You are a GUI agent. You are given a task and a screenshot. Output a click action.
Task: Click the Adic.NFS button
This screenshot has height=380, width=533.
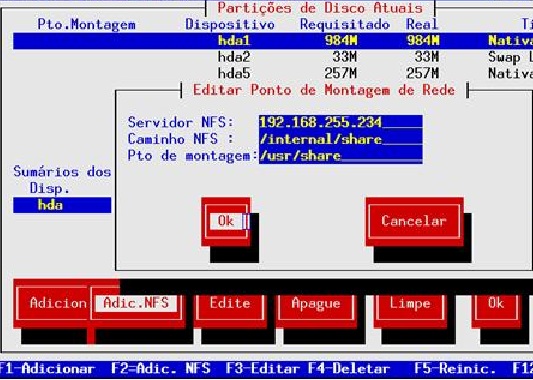click(136, 303)
